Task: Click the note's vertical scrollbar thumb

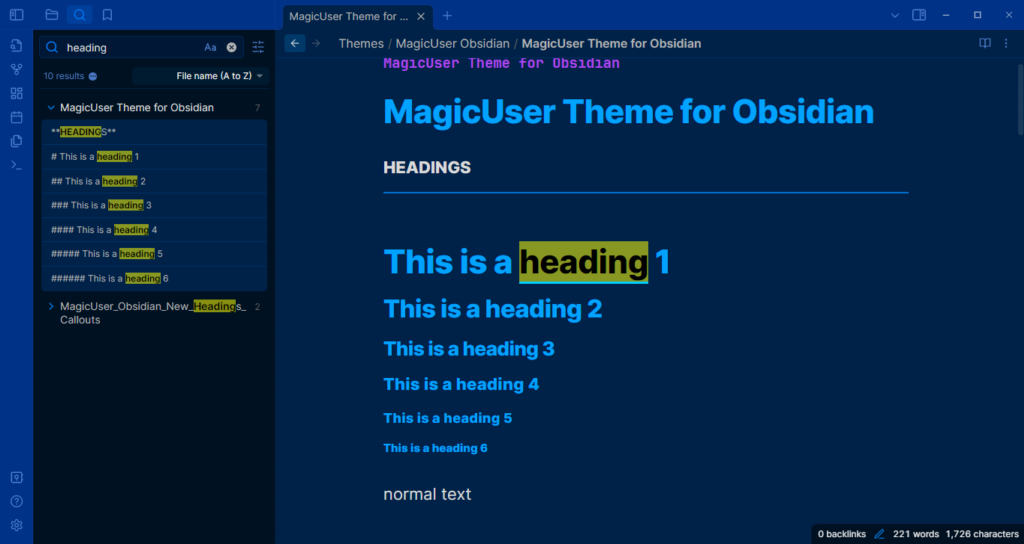Action: (1020, 99)
